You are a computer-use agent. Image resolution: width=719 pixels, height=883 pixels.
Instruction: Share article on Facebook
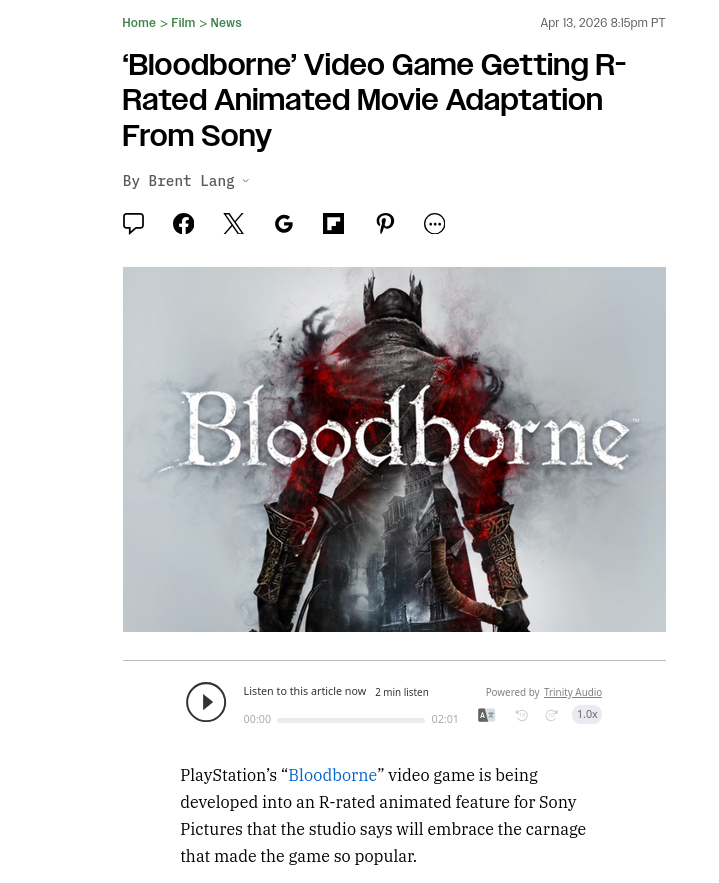click(x=184, y=224)
